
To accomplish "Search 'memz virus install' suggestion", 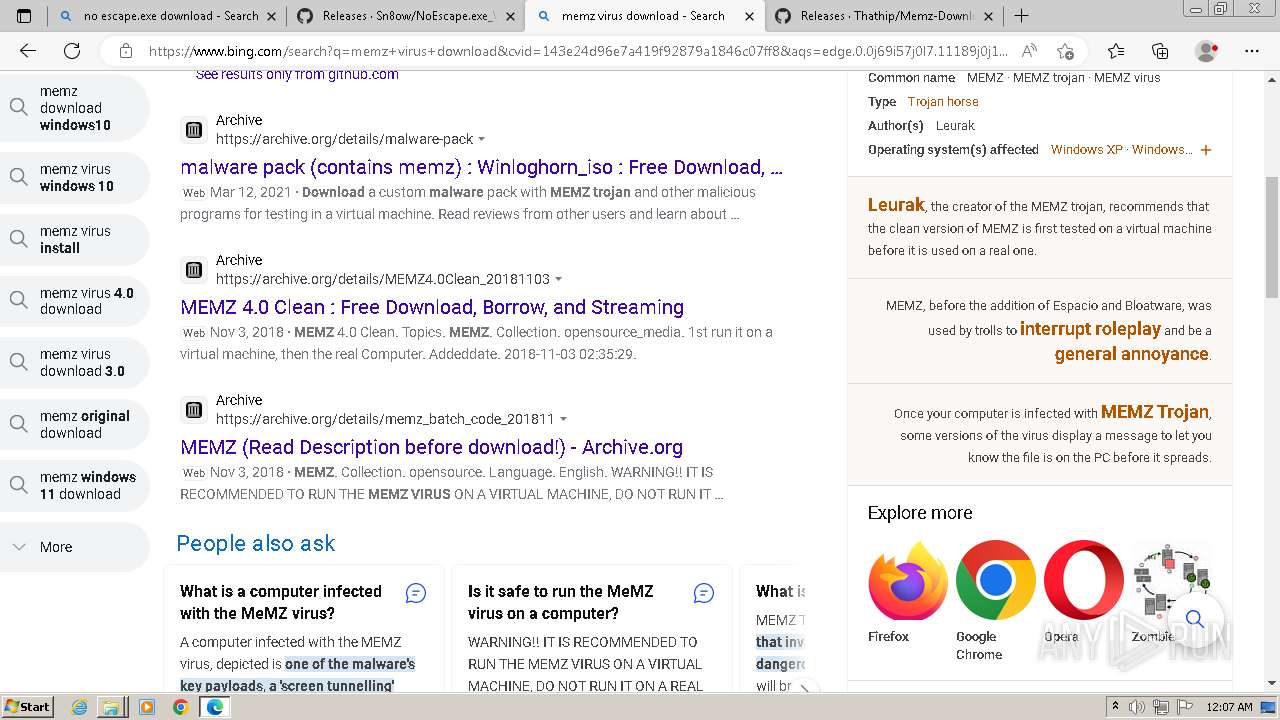I will pos(75,239).
